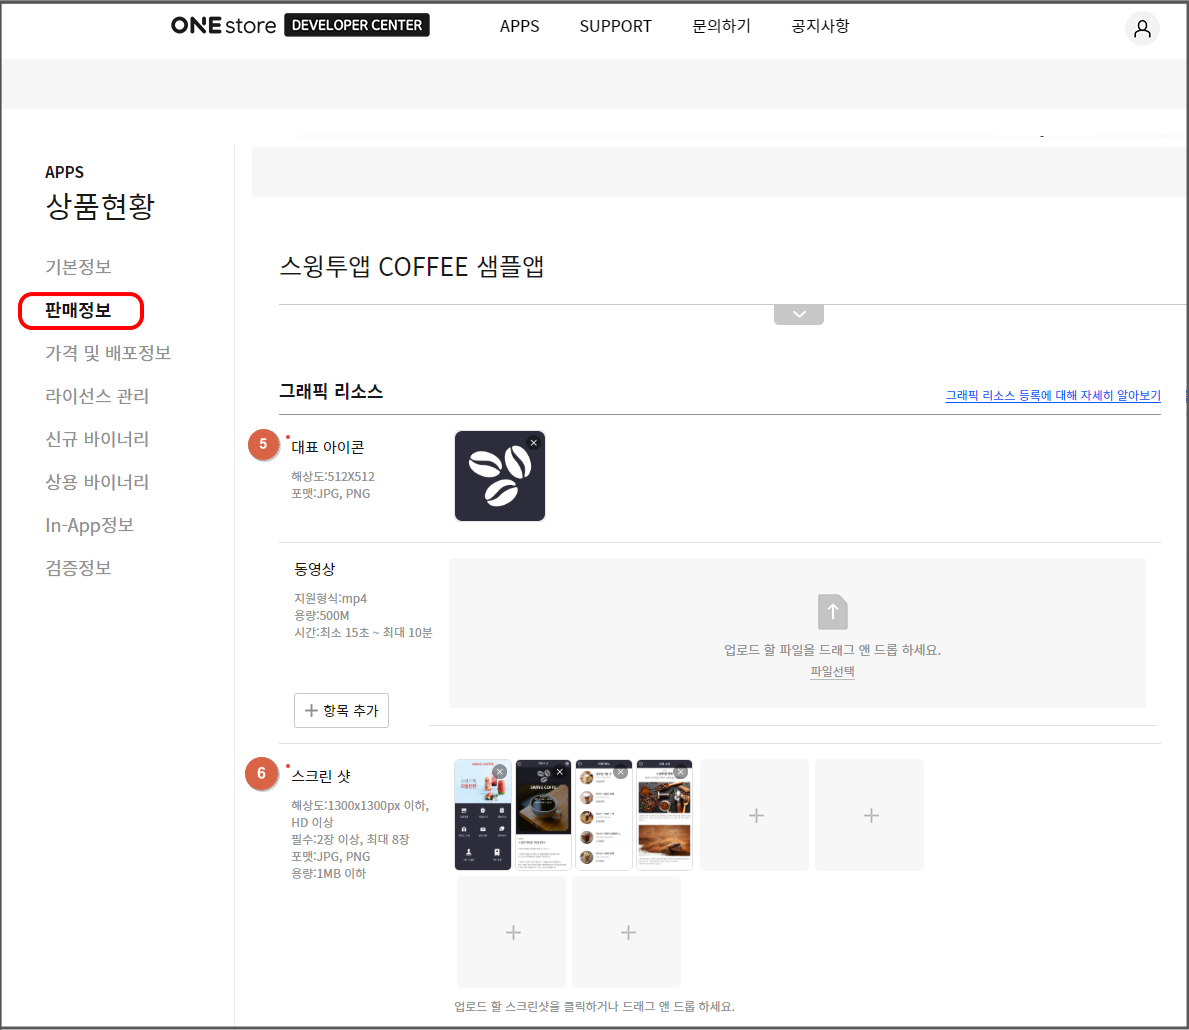Click the video upload arrow icon
Viewport: 1189px width, 1030px height.
832,612
